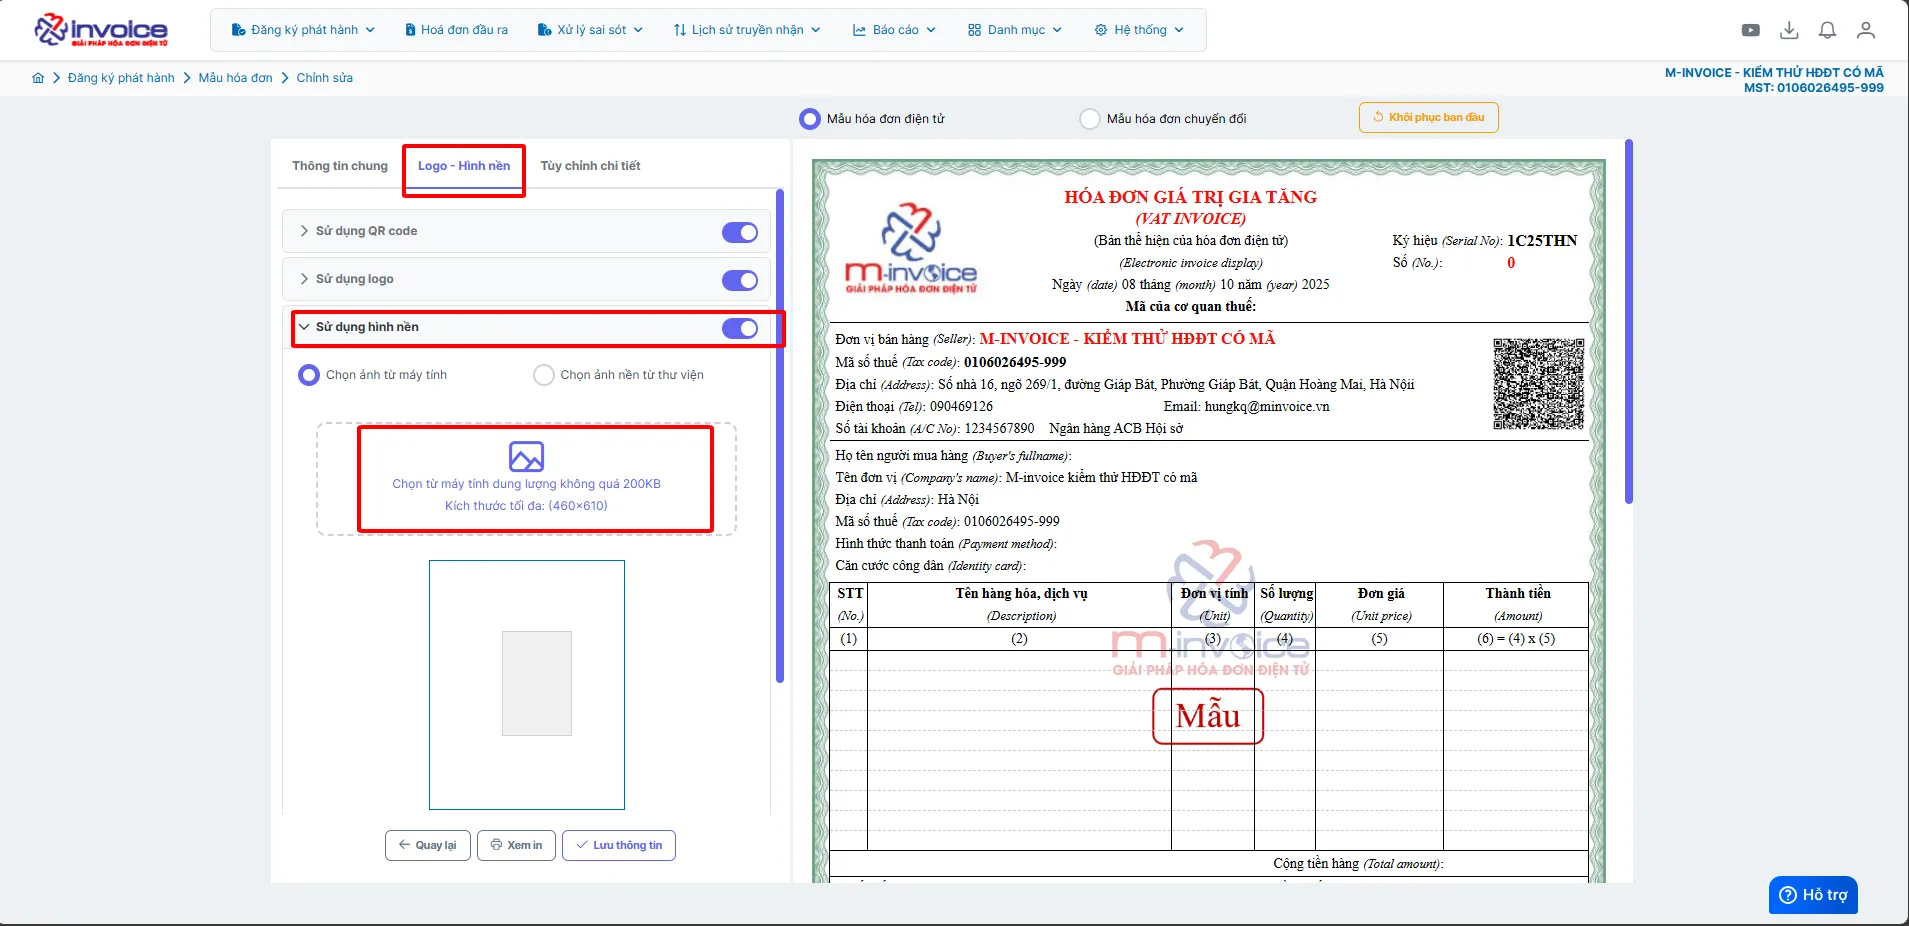Click the left panel vertical scrollbar
This screenshot has height=926, width=1909.
tap(780, 436)
